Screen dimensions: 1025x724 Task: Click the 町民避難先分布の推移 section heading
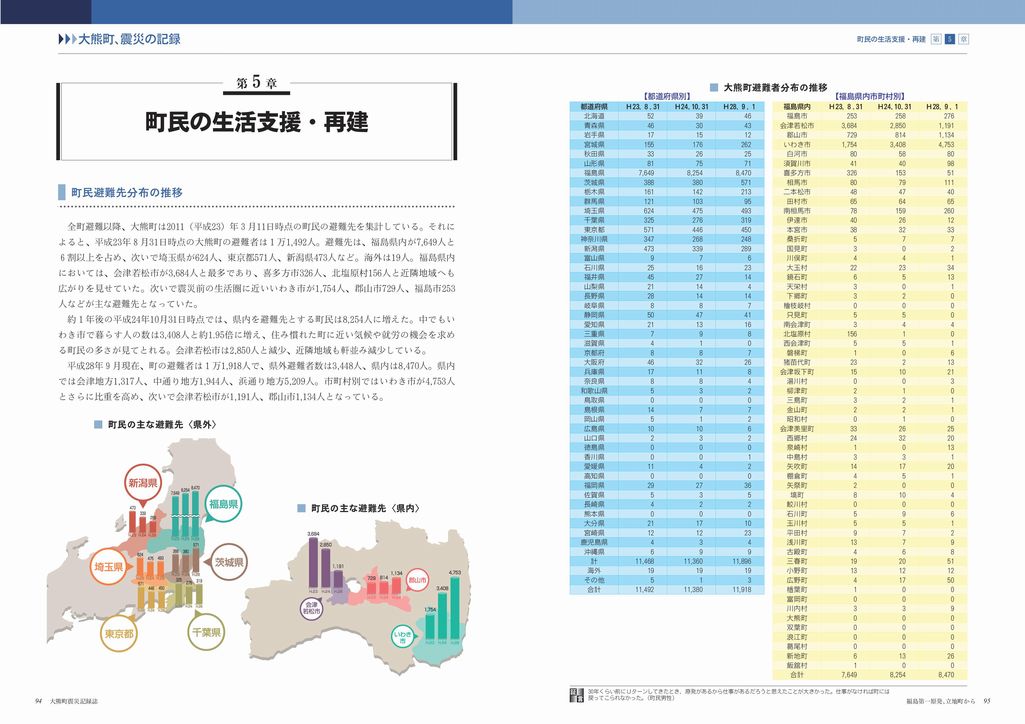click(x=126, y=191)
